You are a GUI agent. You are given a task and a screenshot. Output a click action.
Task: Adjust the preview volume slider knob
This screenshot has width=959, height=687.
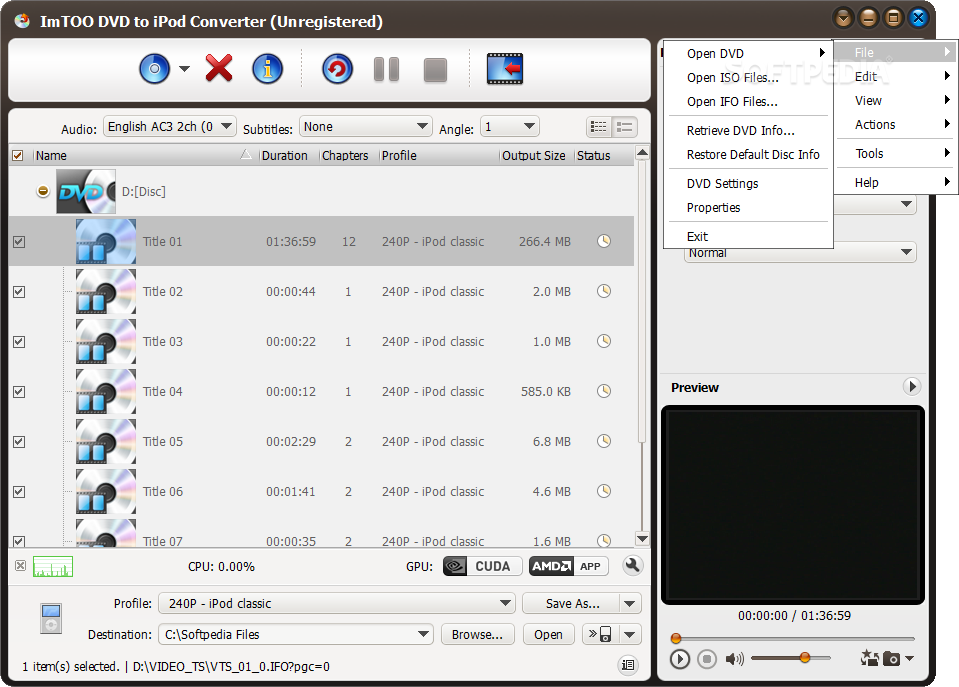[805, 658]
